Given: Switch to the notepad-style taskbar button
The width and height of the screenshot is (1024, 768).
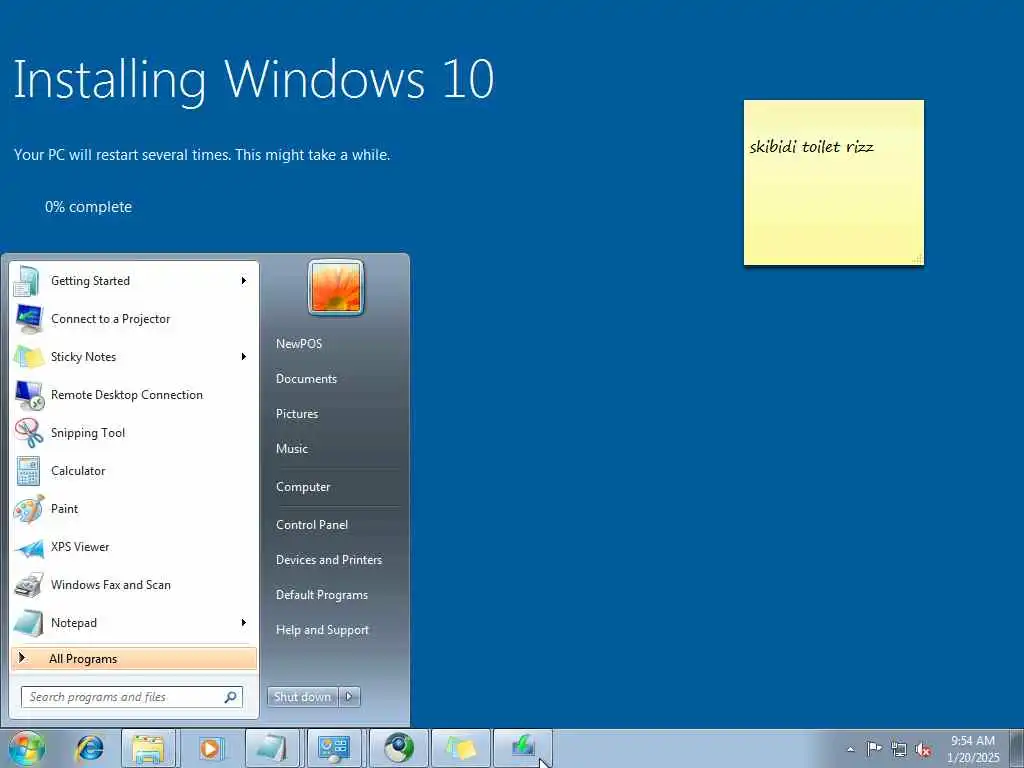Looking at the screenshot, I should tap(272, 748).
